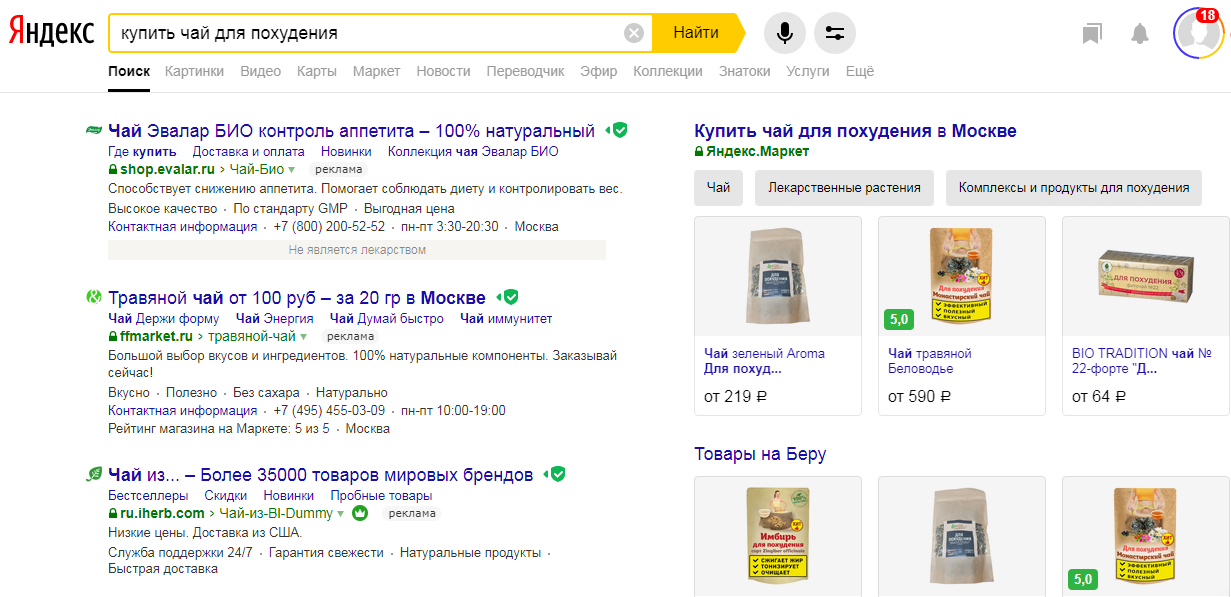Open the bookmarks/collections icon in the header
Screen dimensions: 1231x597
pos(1092,34)
